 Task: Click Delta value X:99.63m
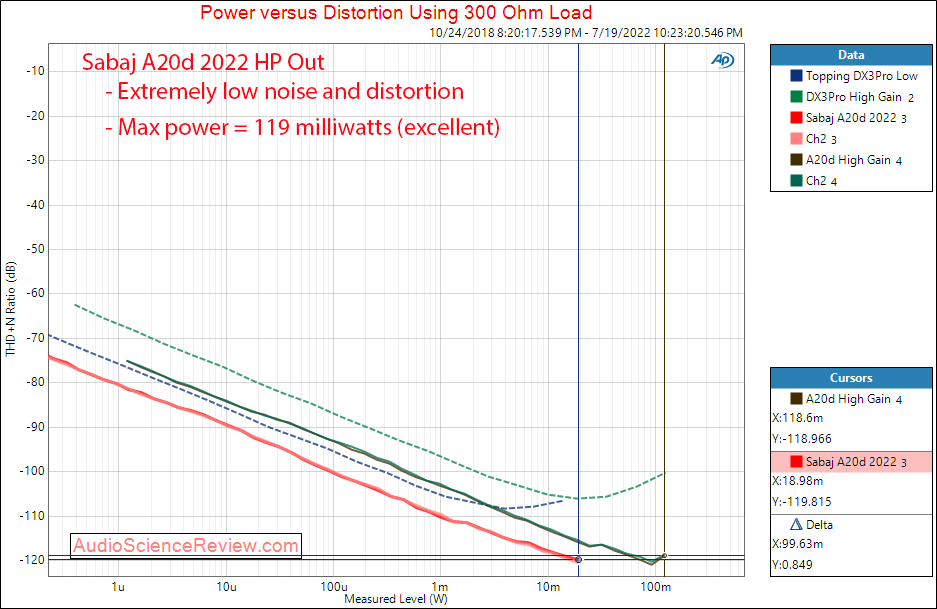797,544
